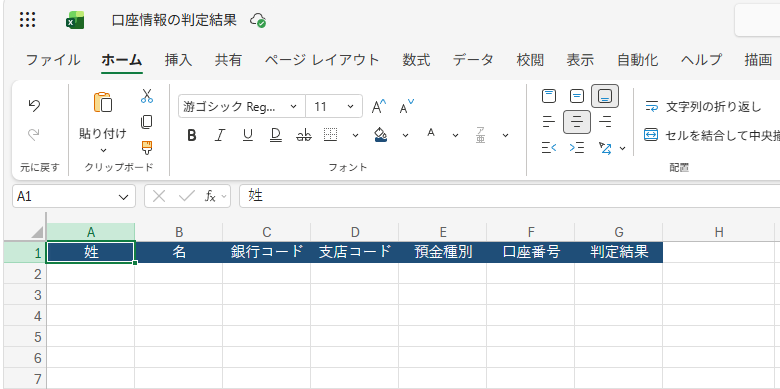Click the paste clipboard icon

[103, 102]
